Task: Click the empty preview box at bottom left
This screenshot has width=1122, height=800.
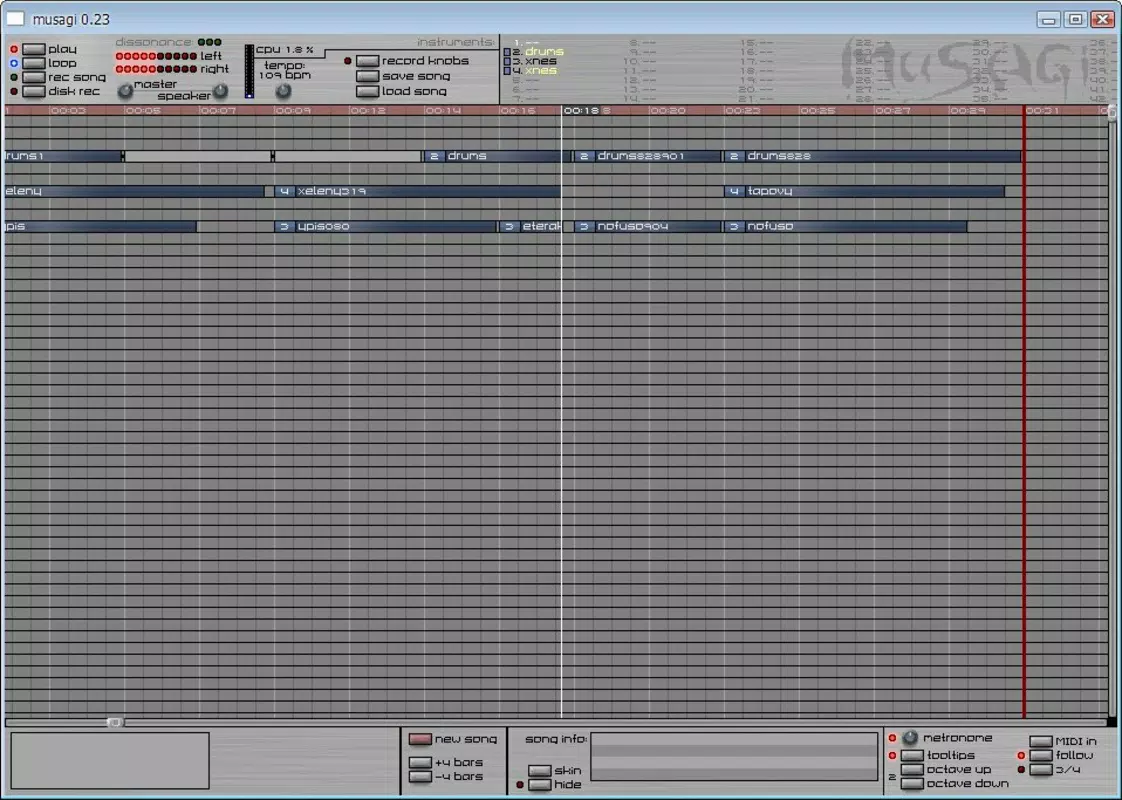Action: tap(109, 760)
